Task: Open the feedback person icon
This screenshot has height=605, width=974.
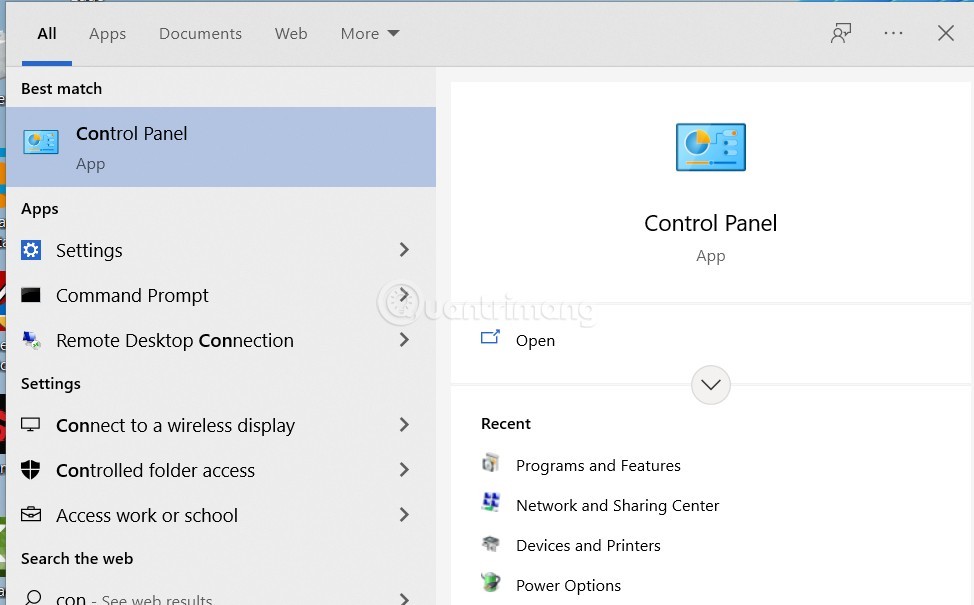Action: (x=841, y=34)
